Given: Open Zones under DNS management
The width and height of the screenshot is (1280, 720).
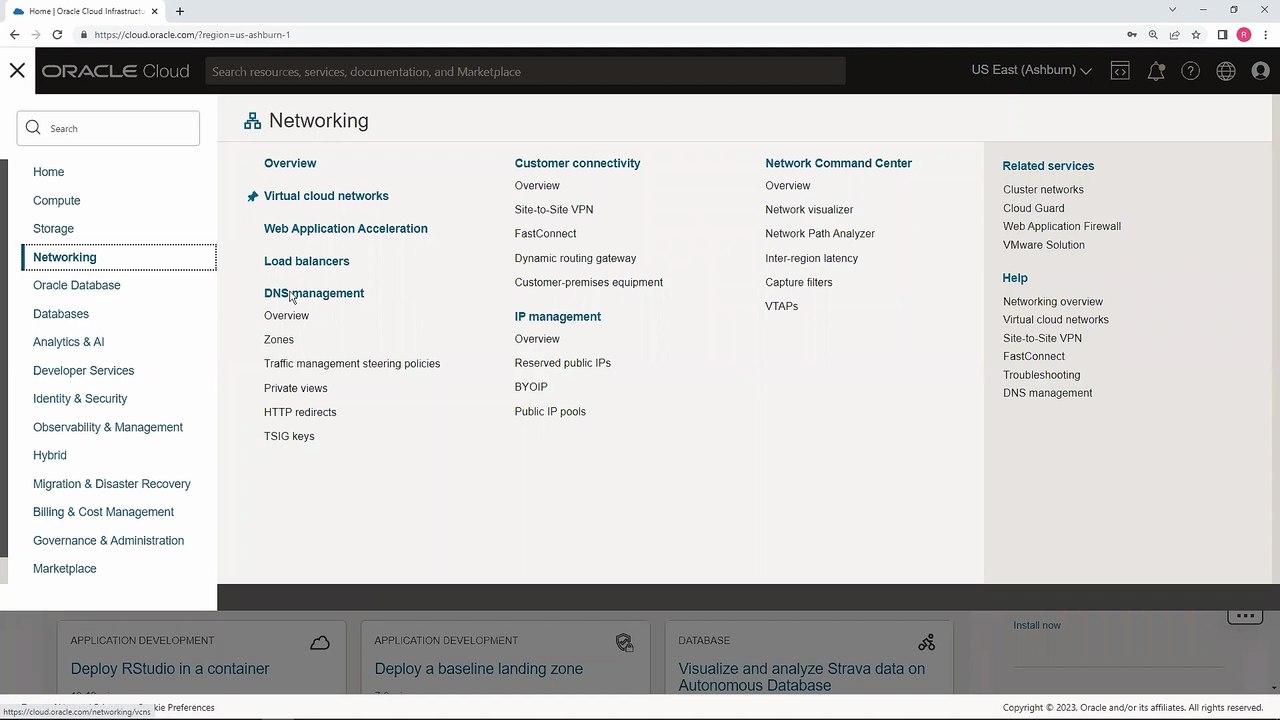Looking at the screenshot, I should tap(279, 339).
